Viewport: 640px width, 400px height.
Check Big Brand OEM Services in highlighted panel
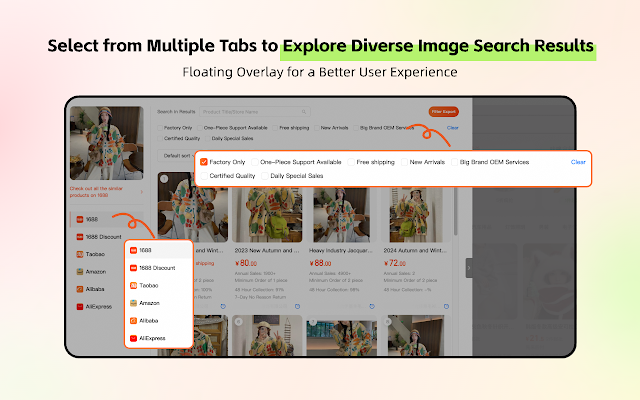pos(454,162)
